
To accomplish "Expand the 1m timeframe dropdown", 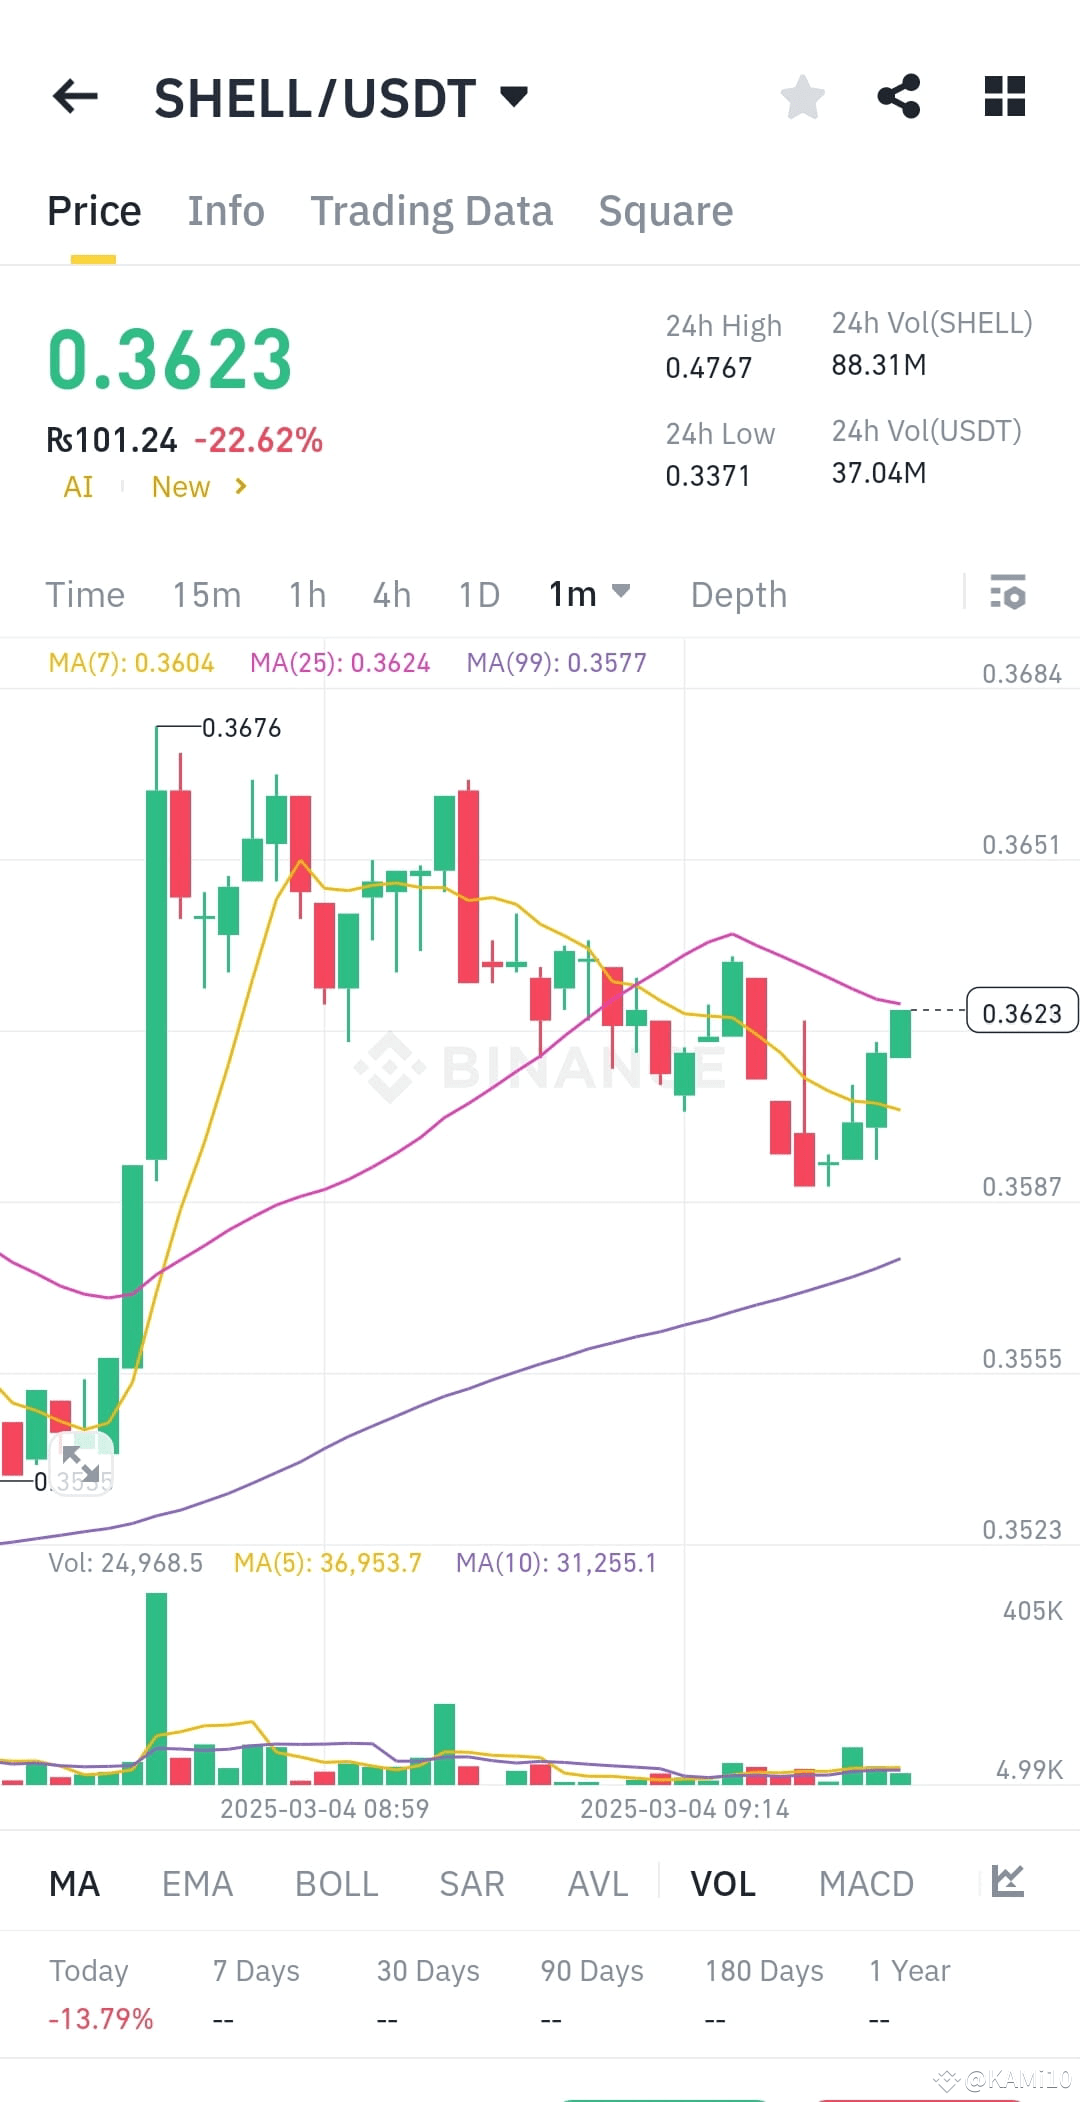I will coord(588,594).
